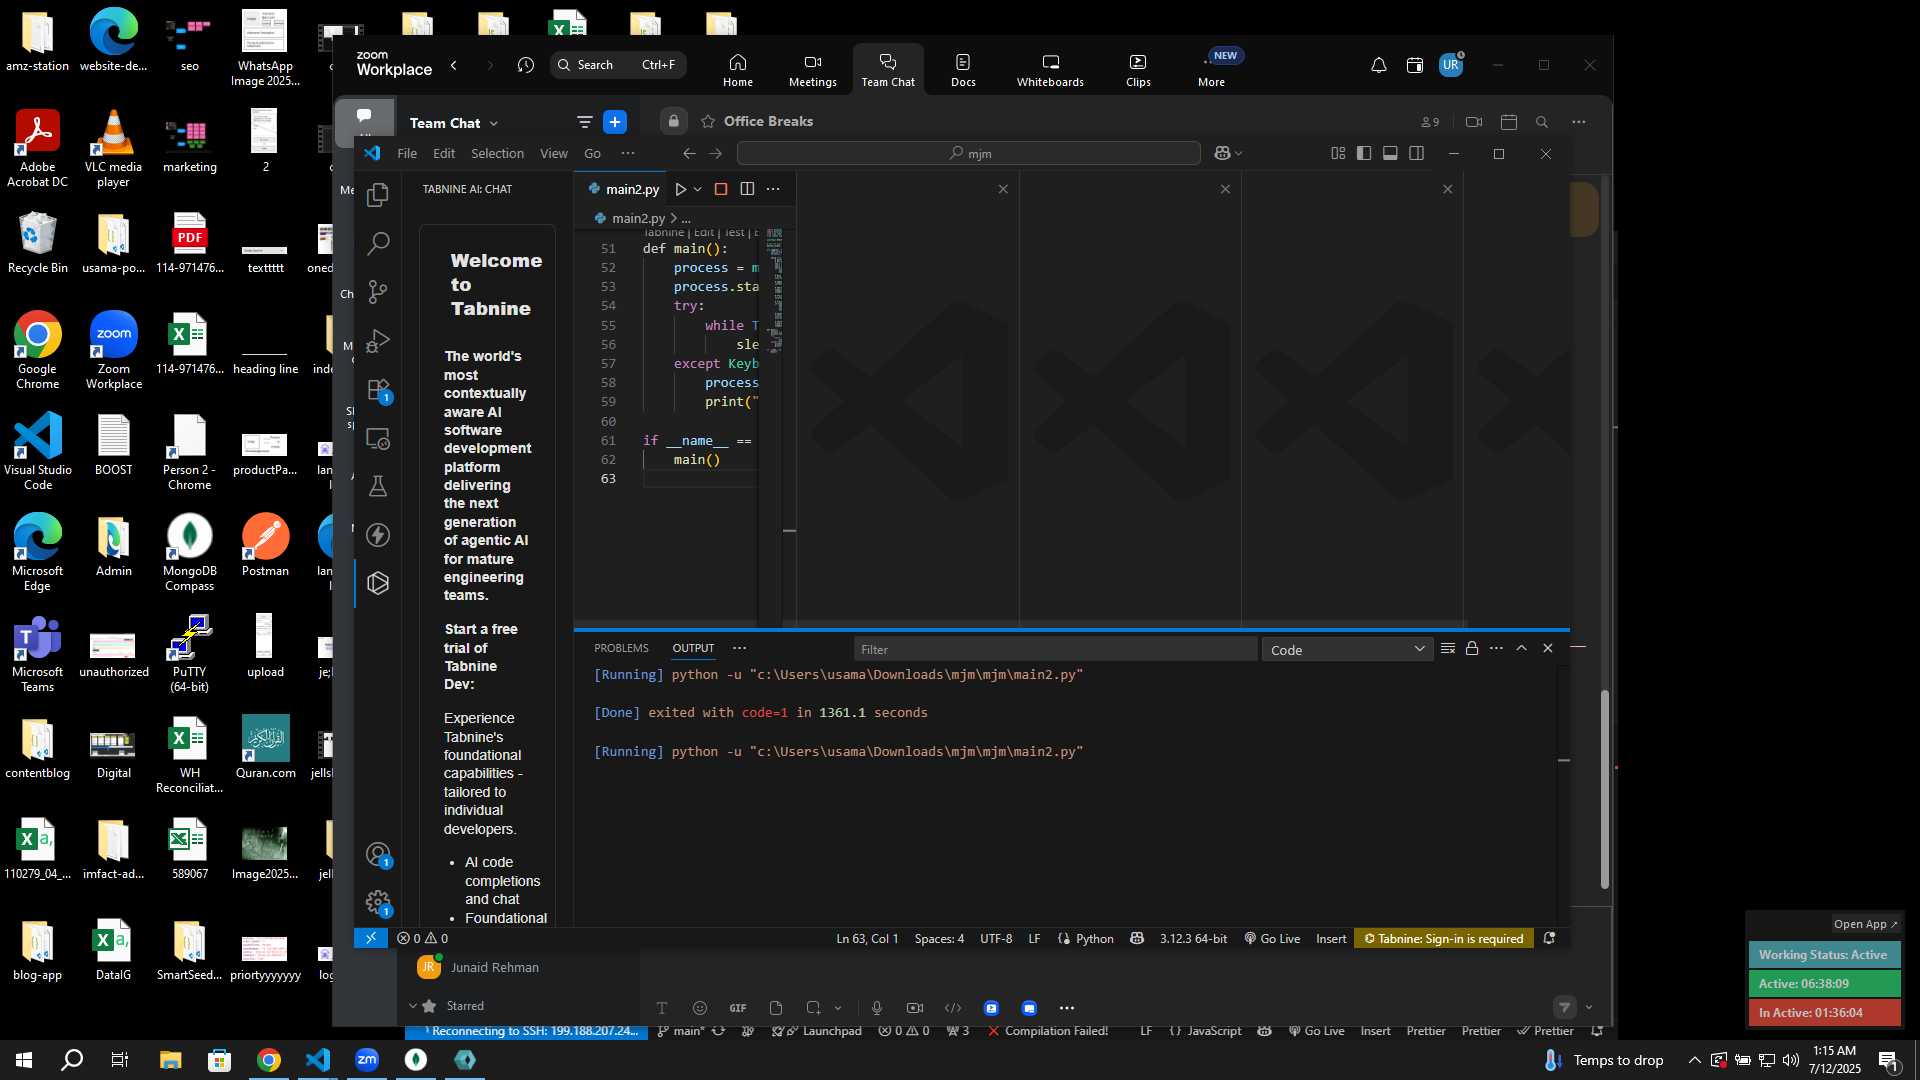The height and width of the screenshot is (1080, 1920).
Task: Collapse the Starred section in Zoom
Action: [413, 1006]
